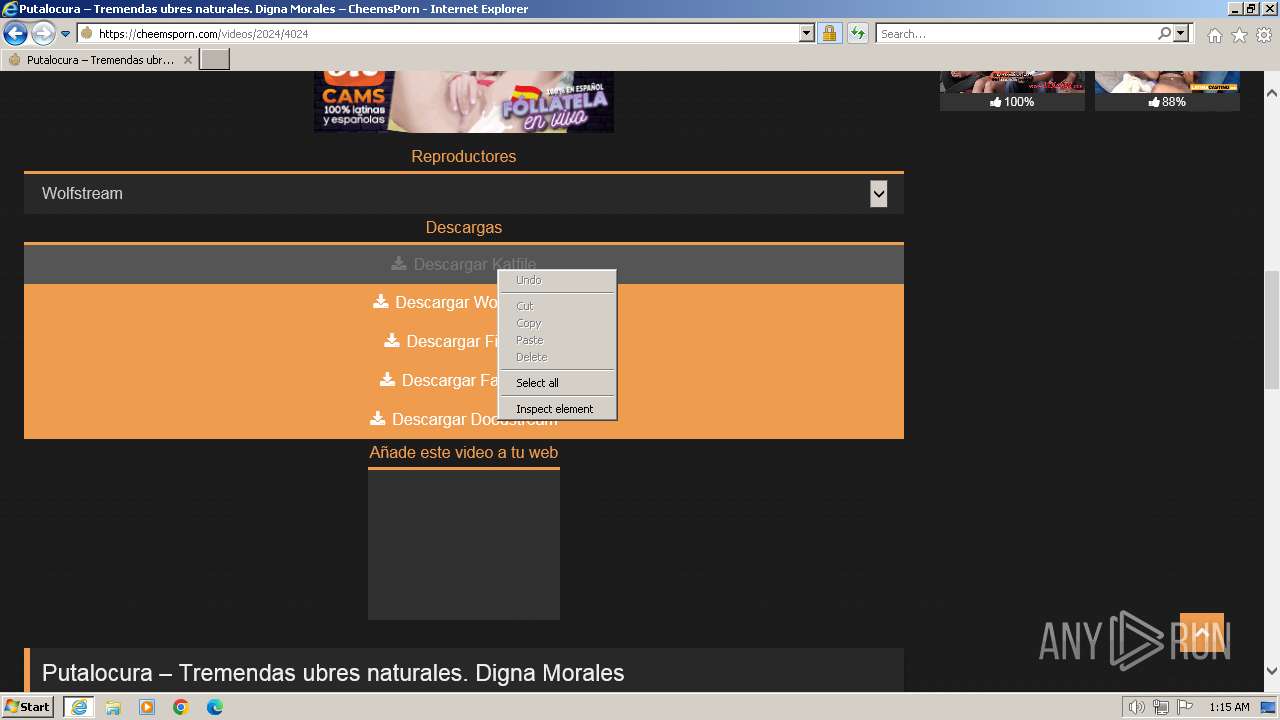Choose Delete in the context menu
The image size is (1280, 720).
click(557, 357)
